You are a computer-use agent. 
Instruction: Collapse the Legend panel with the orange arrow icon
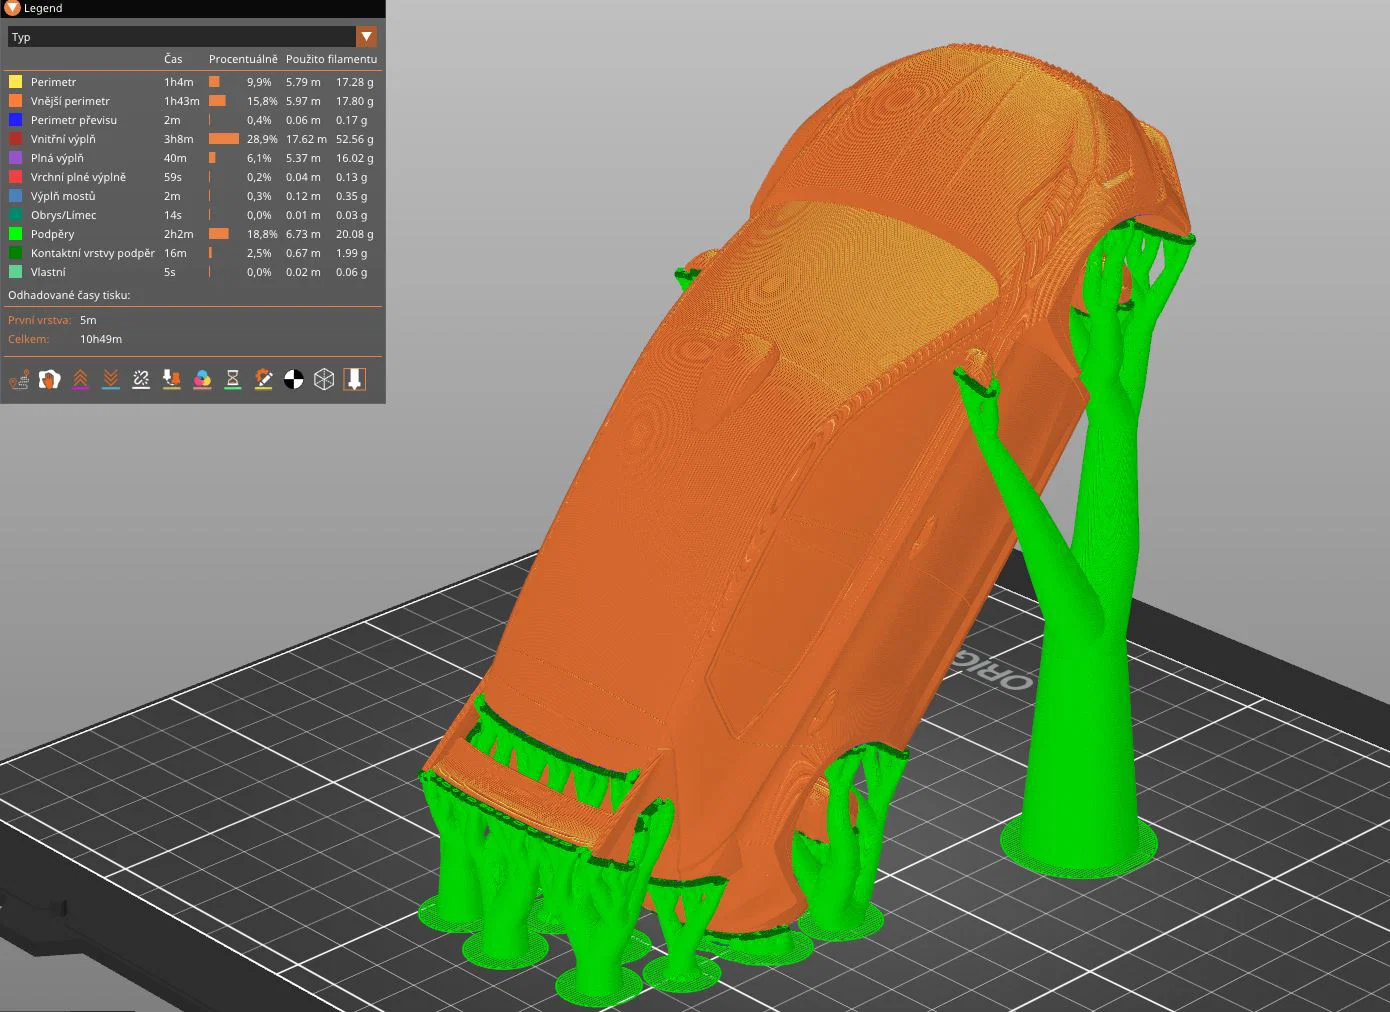12,8
